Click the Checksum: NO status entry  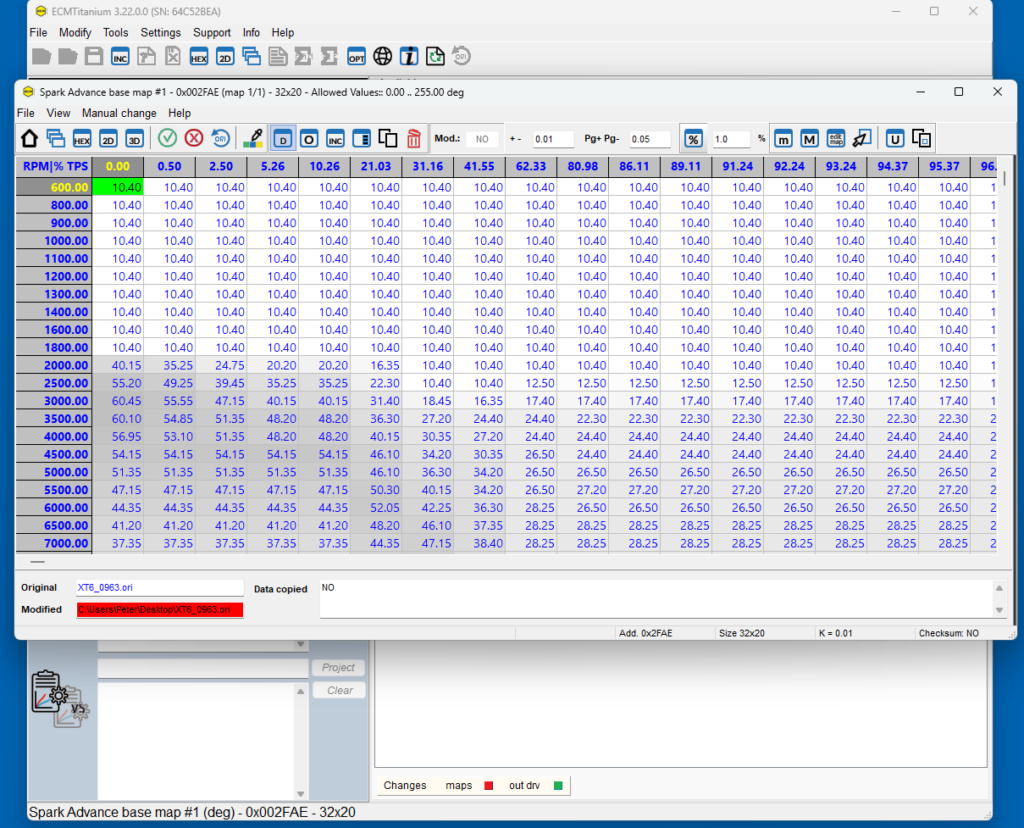pyautogui.click(x=948, y=633)
